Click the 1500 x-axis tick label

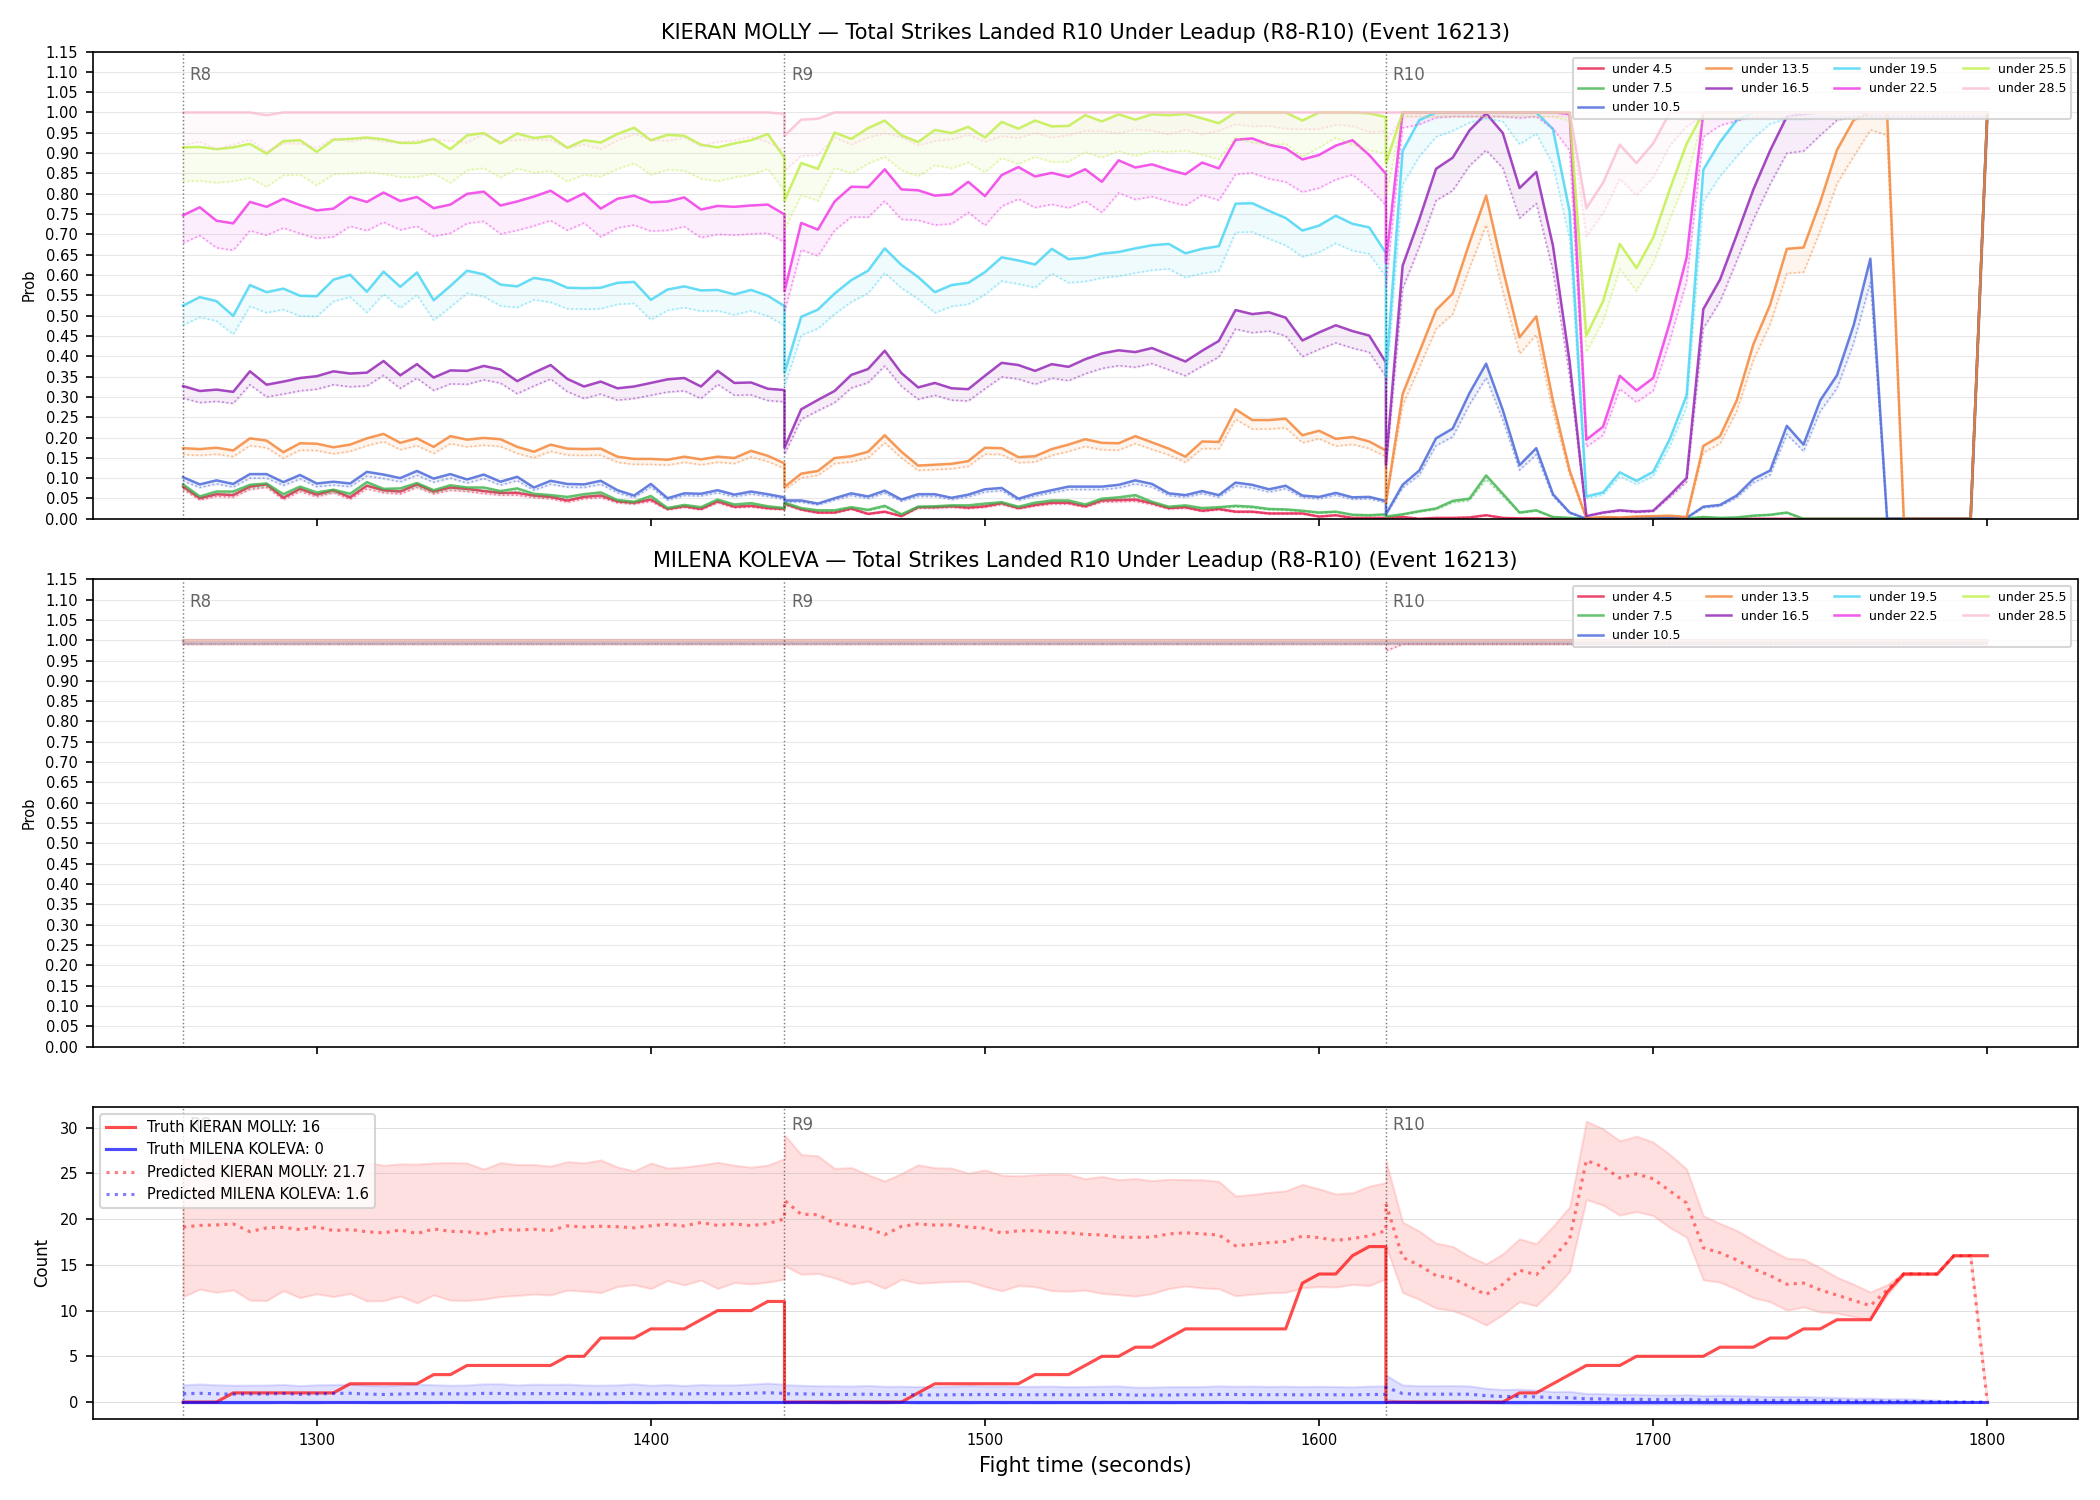985,1439
